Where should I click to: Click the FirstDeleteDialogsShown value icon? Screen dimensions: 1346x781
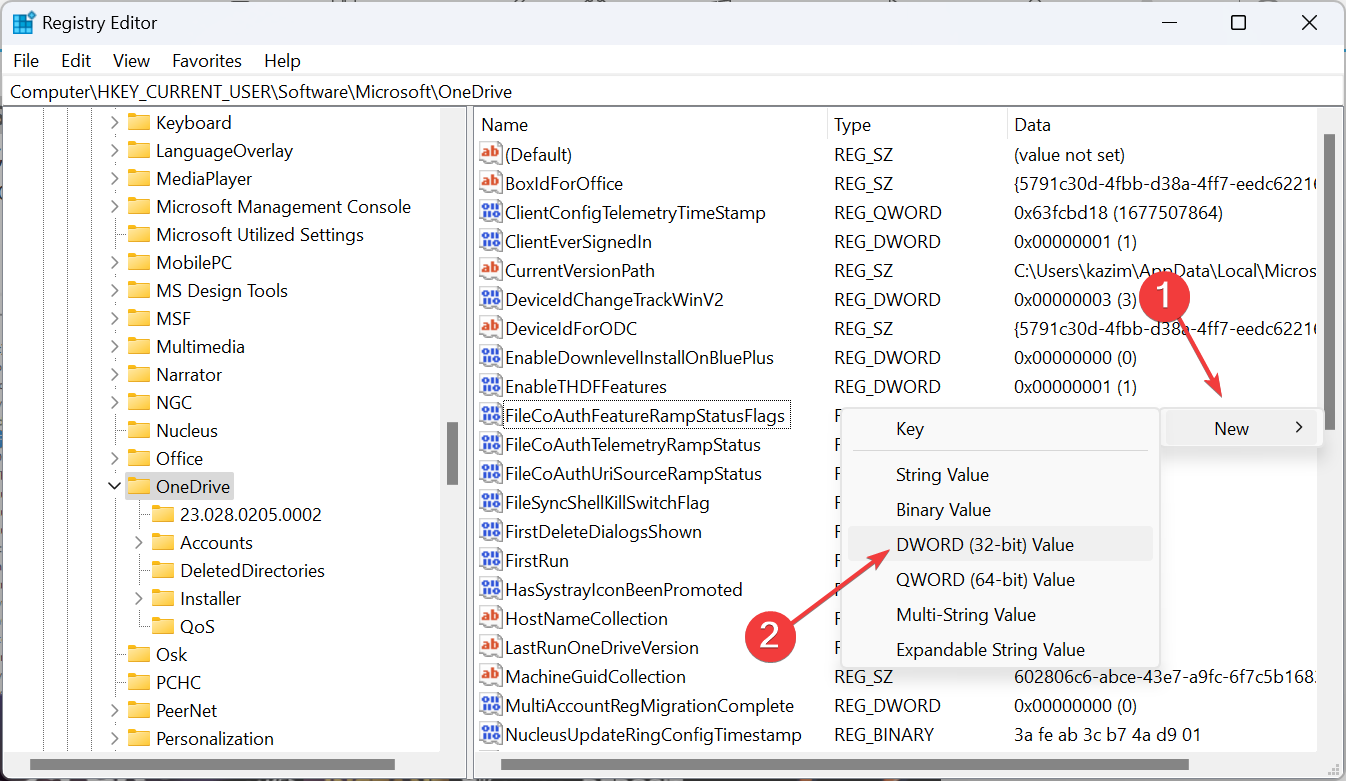click(490, 531)
